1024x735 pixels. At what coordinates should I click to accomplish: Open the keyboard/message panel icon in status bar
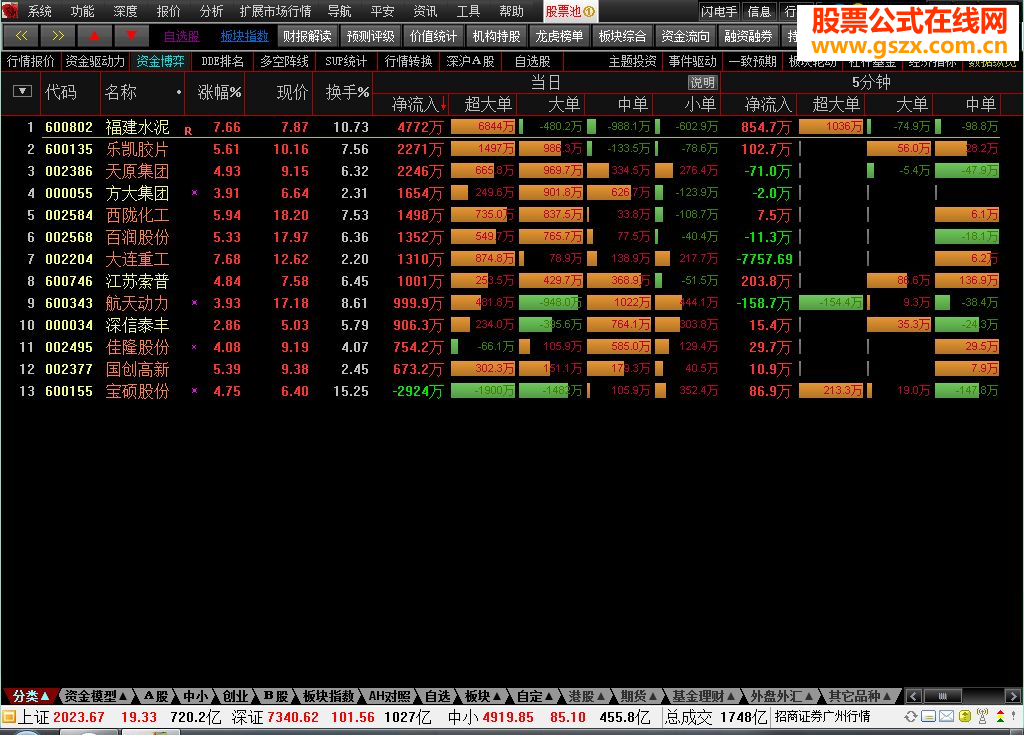(x=929, y=717)
